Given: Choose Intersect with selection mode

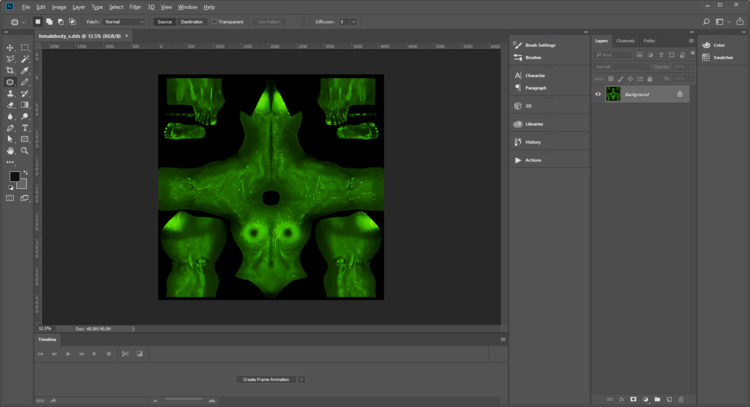Looking at the screenshot, I should click(x=72, y=22).
